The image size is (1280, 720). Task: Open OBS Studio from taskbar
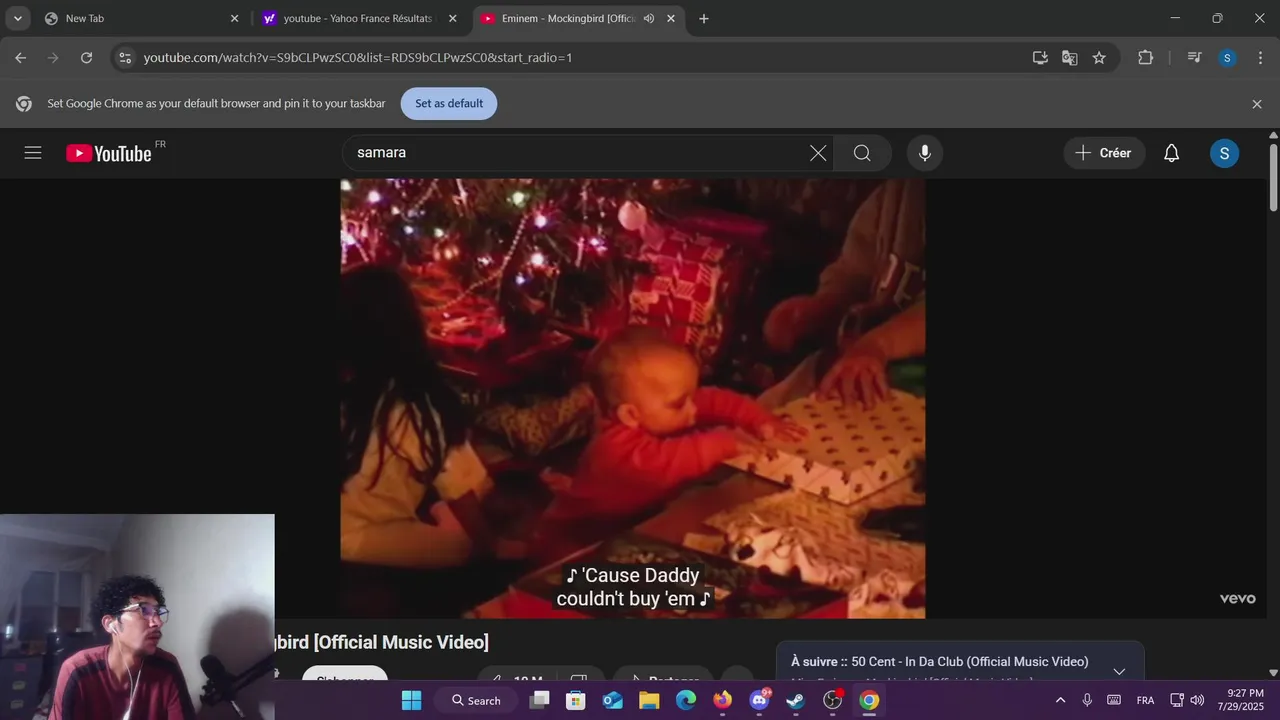click(x=832, y=700)
